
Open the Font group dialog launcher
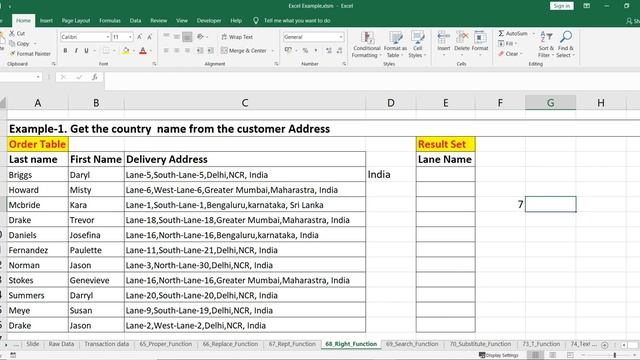tap(154, 64)
